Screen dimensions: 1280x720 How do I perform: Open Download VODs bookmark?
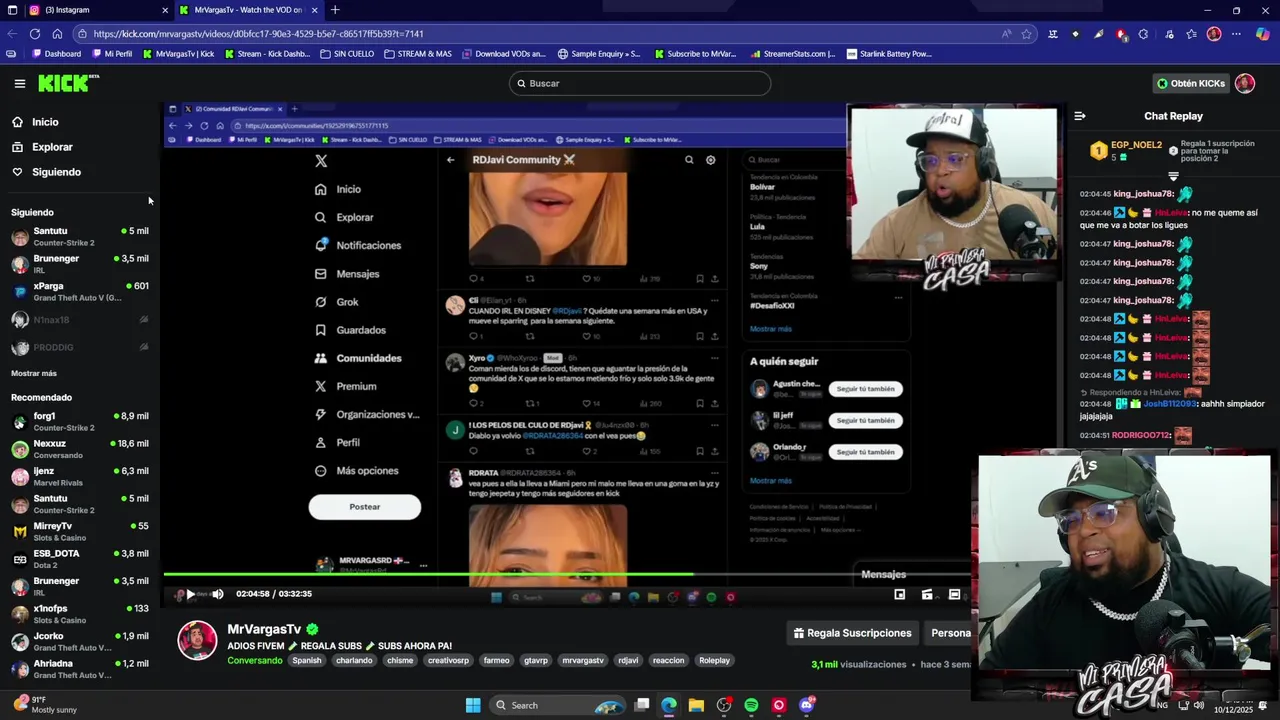[x=504, y=54]
